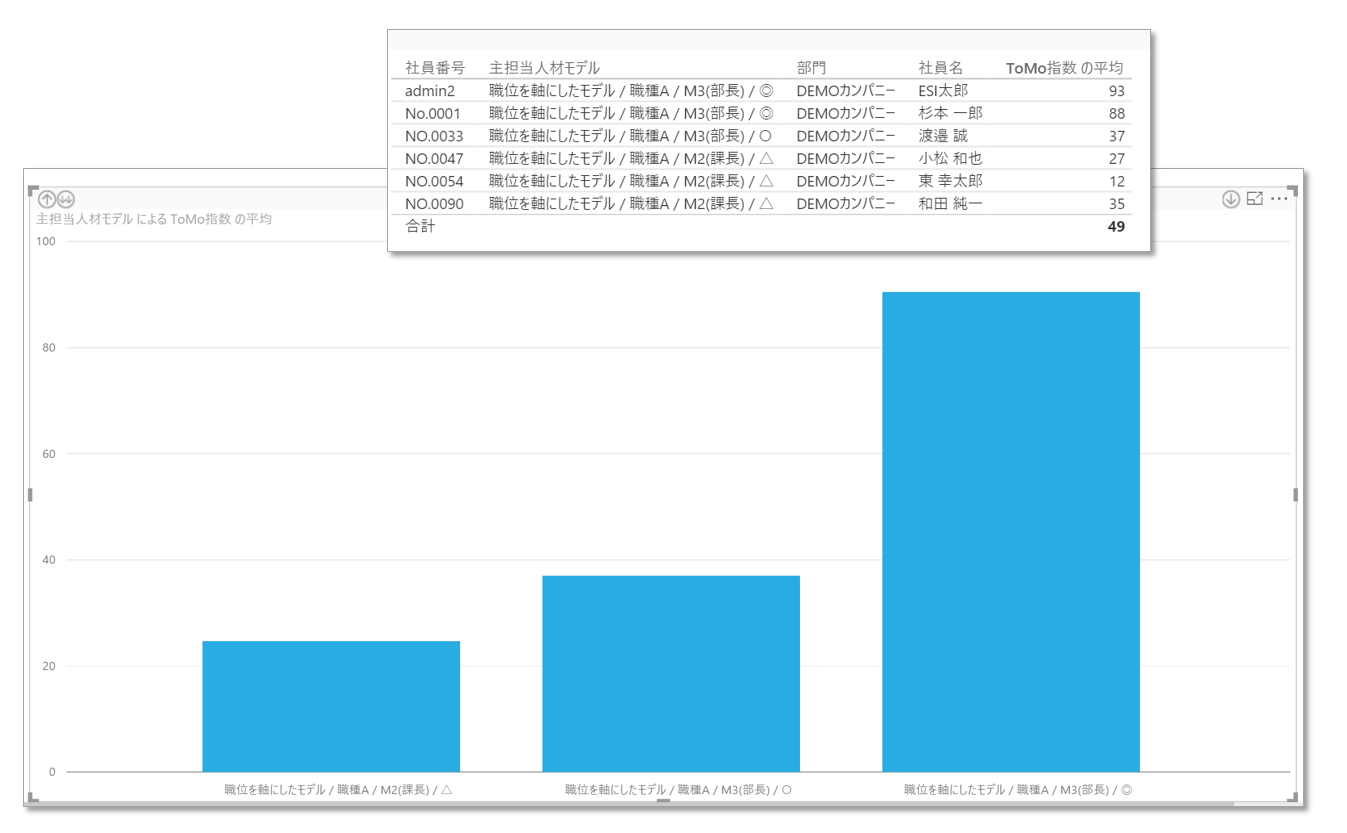Screen dimensions: 1347x833
Task: Click the ToMo value 35
Action: (1116, 203)
